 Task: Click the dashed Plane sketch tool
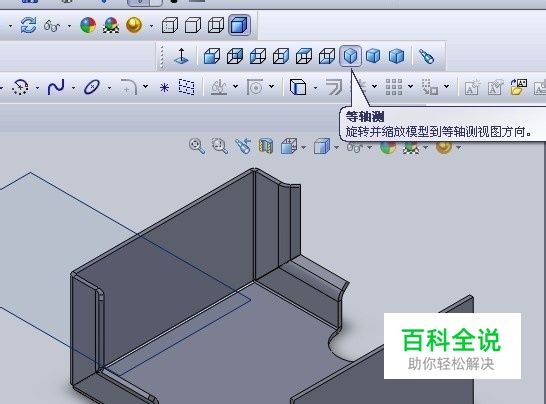click(187, 87)
